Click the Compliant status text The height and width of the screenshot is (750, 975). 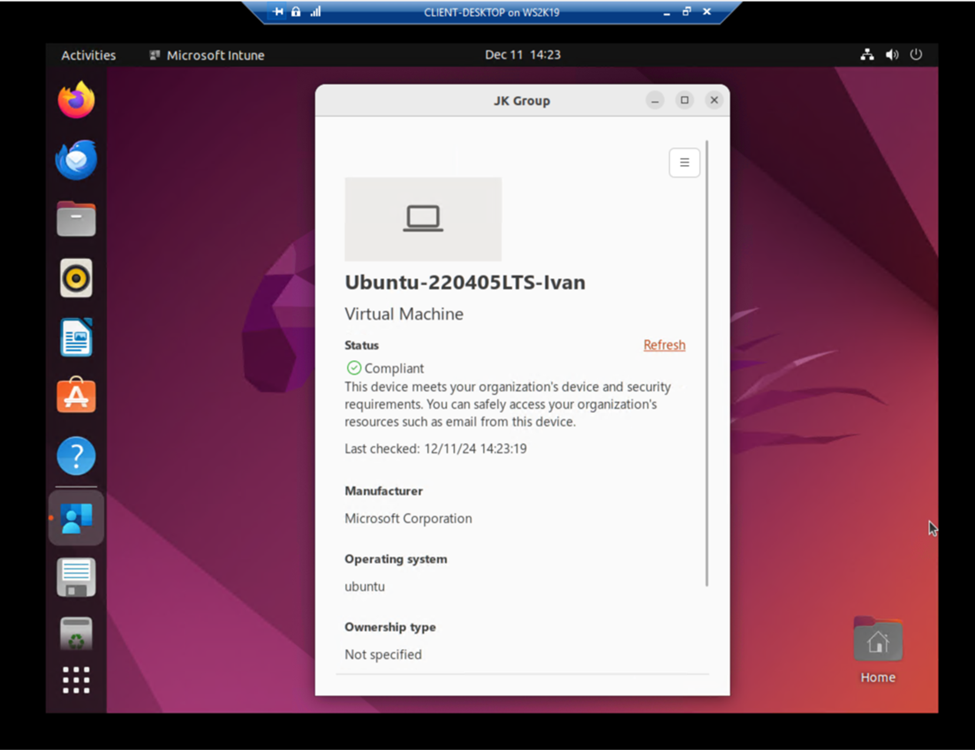click(394, 368)
